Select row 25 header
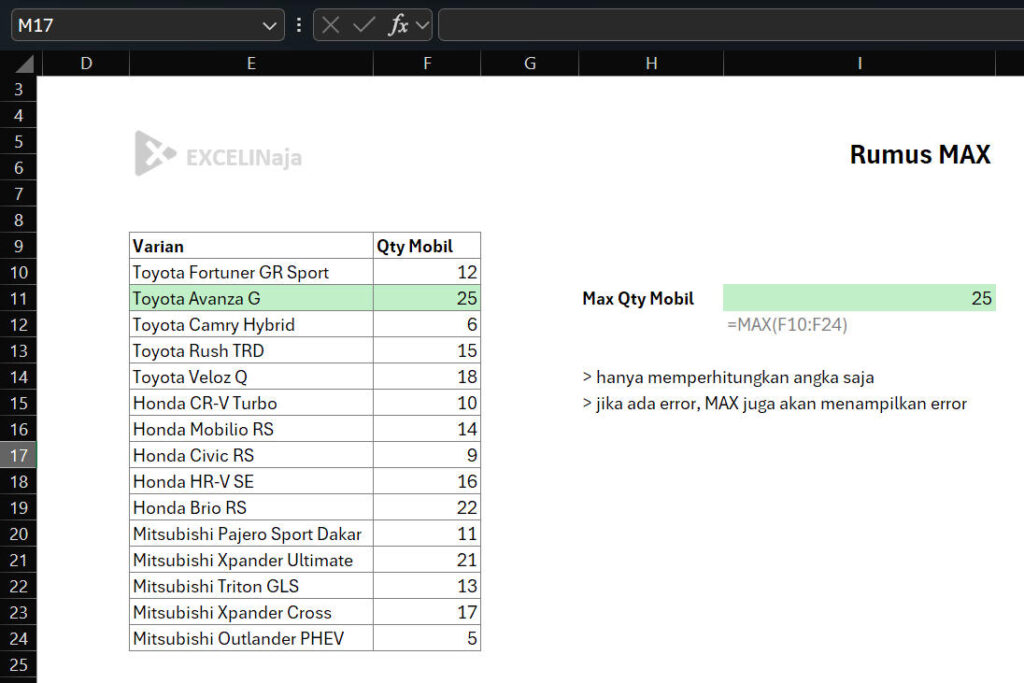Viewport: 1024px width, 683px height. (x=18, y=665)
